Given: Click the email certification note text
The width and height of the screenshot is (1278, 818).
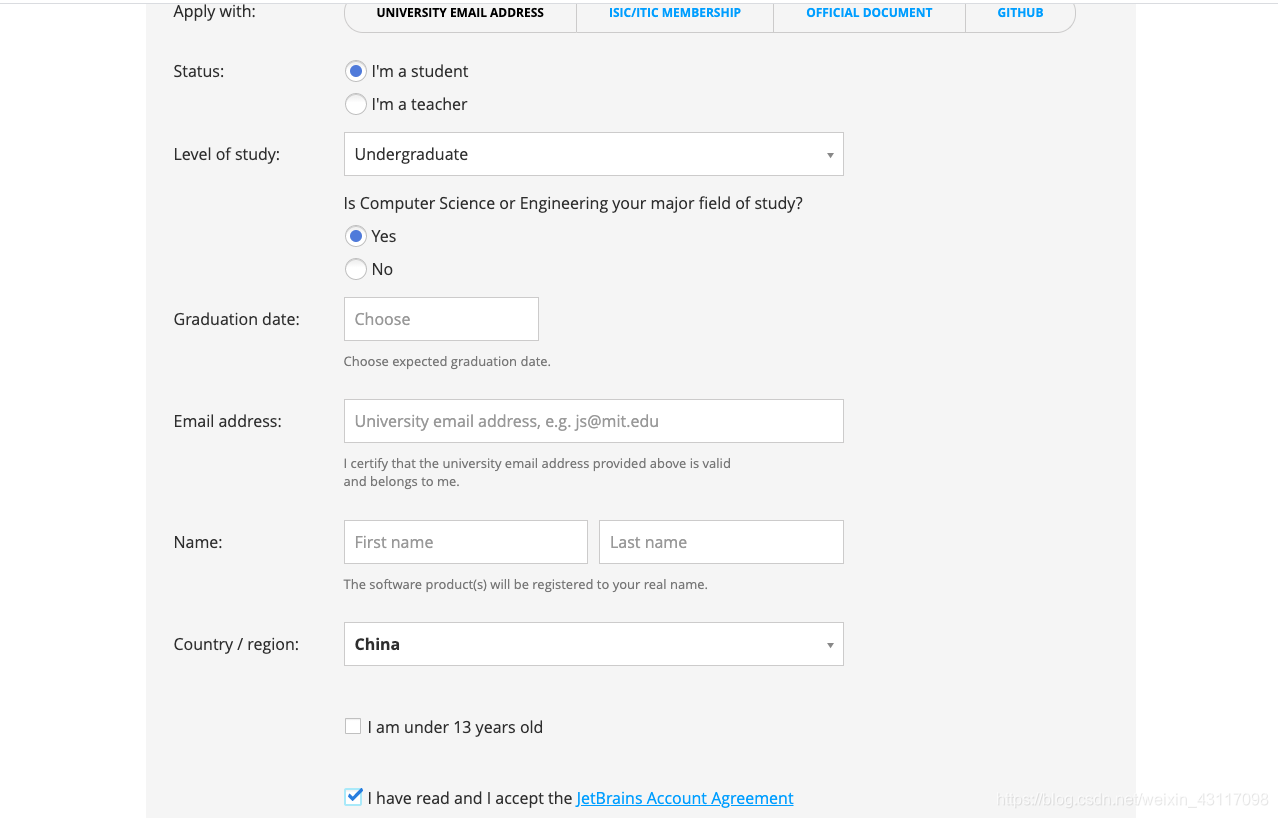Looking at the screenshot, I should (x=537, y=472).
